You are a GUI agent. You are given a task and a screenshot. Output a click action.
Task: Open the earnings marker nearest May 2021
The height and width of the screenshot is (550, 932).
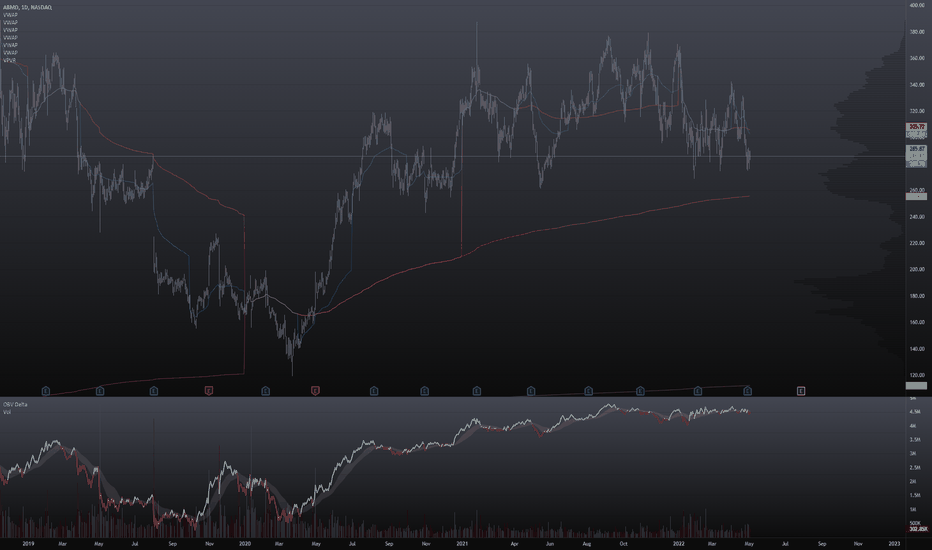pyautogui.click(x=531, y=391)
